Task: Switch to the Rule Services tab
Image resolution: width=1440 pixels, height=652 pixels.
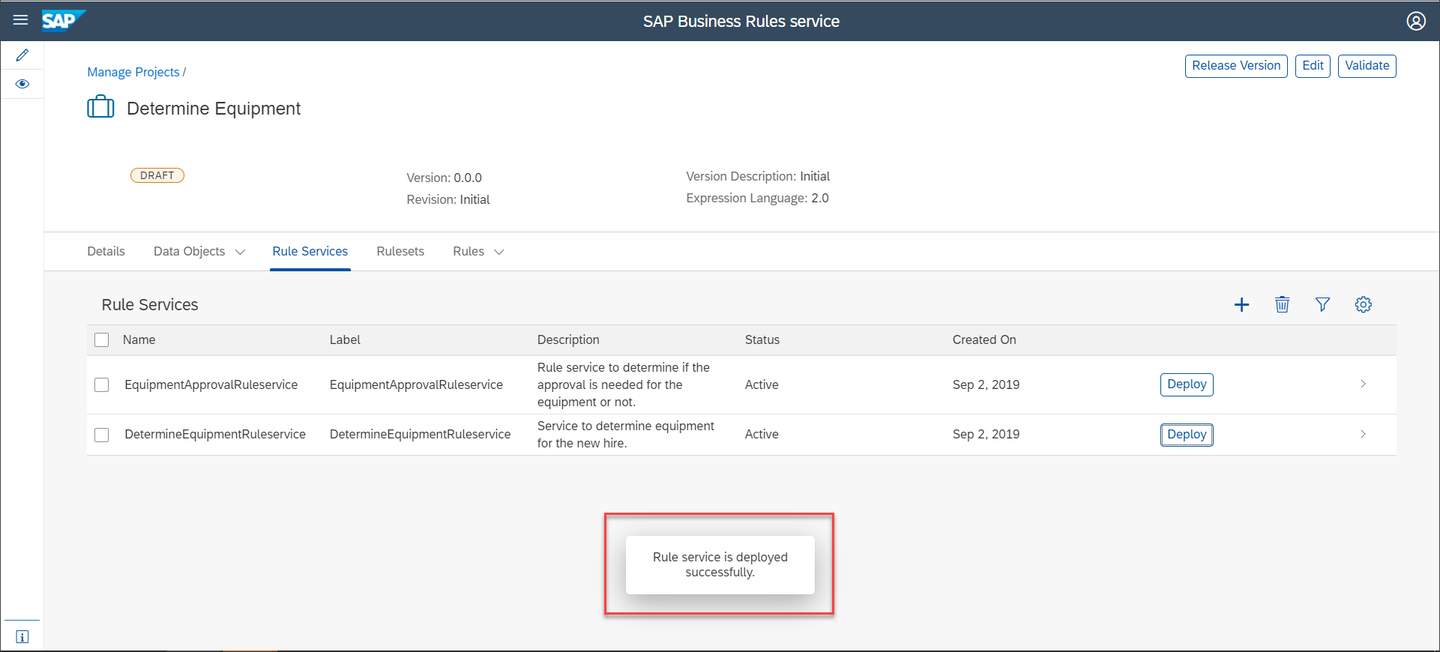Action: 310,252
